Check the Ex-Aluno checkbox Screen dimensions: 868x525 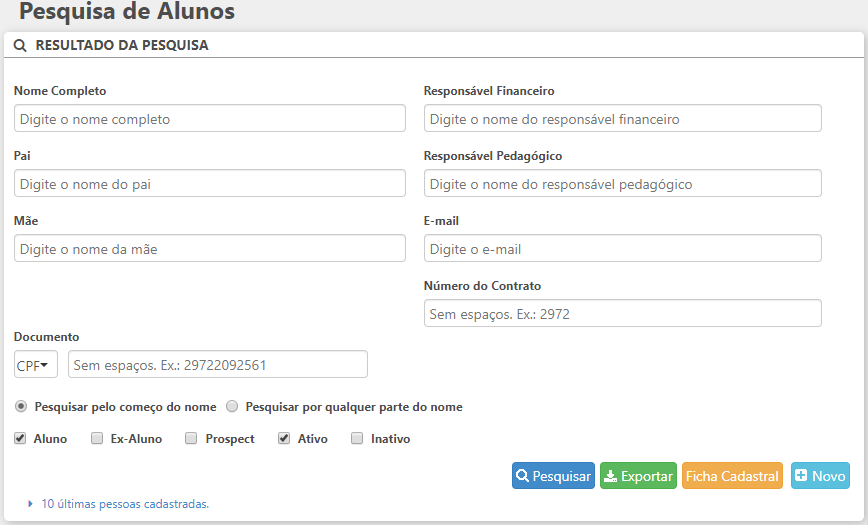tap(97, 439)
